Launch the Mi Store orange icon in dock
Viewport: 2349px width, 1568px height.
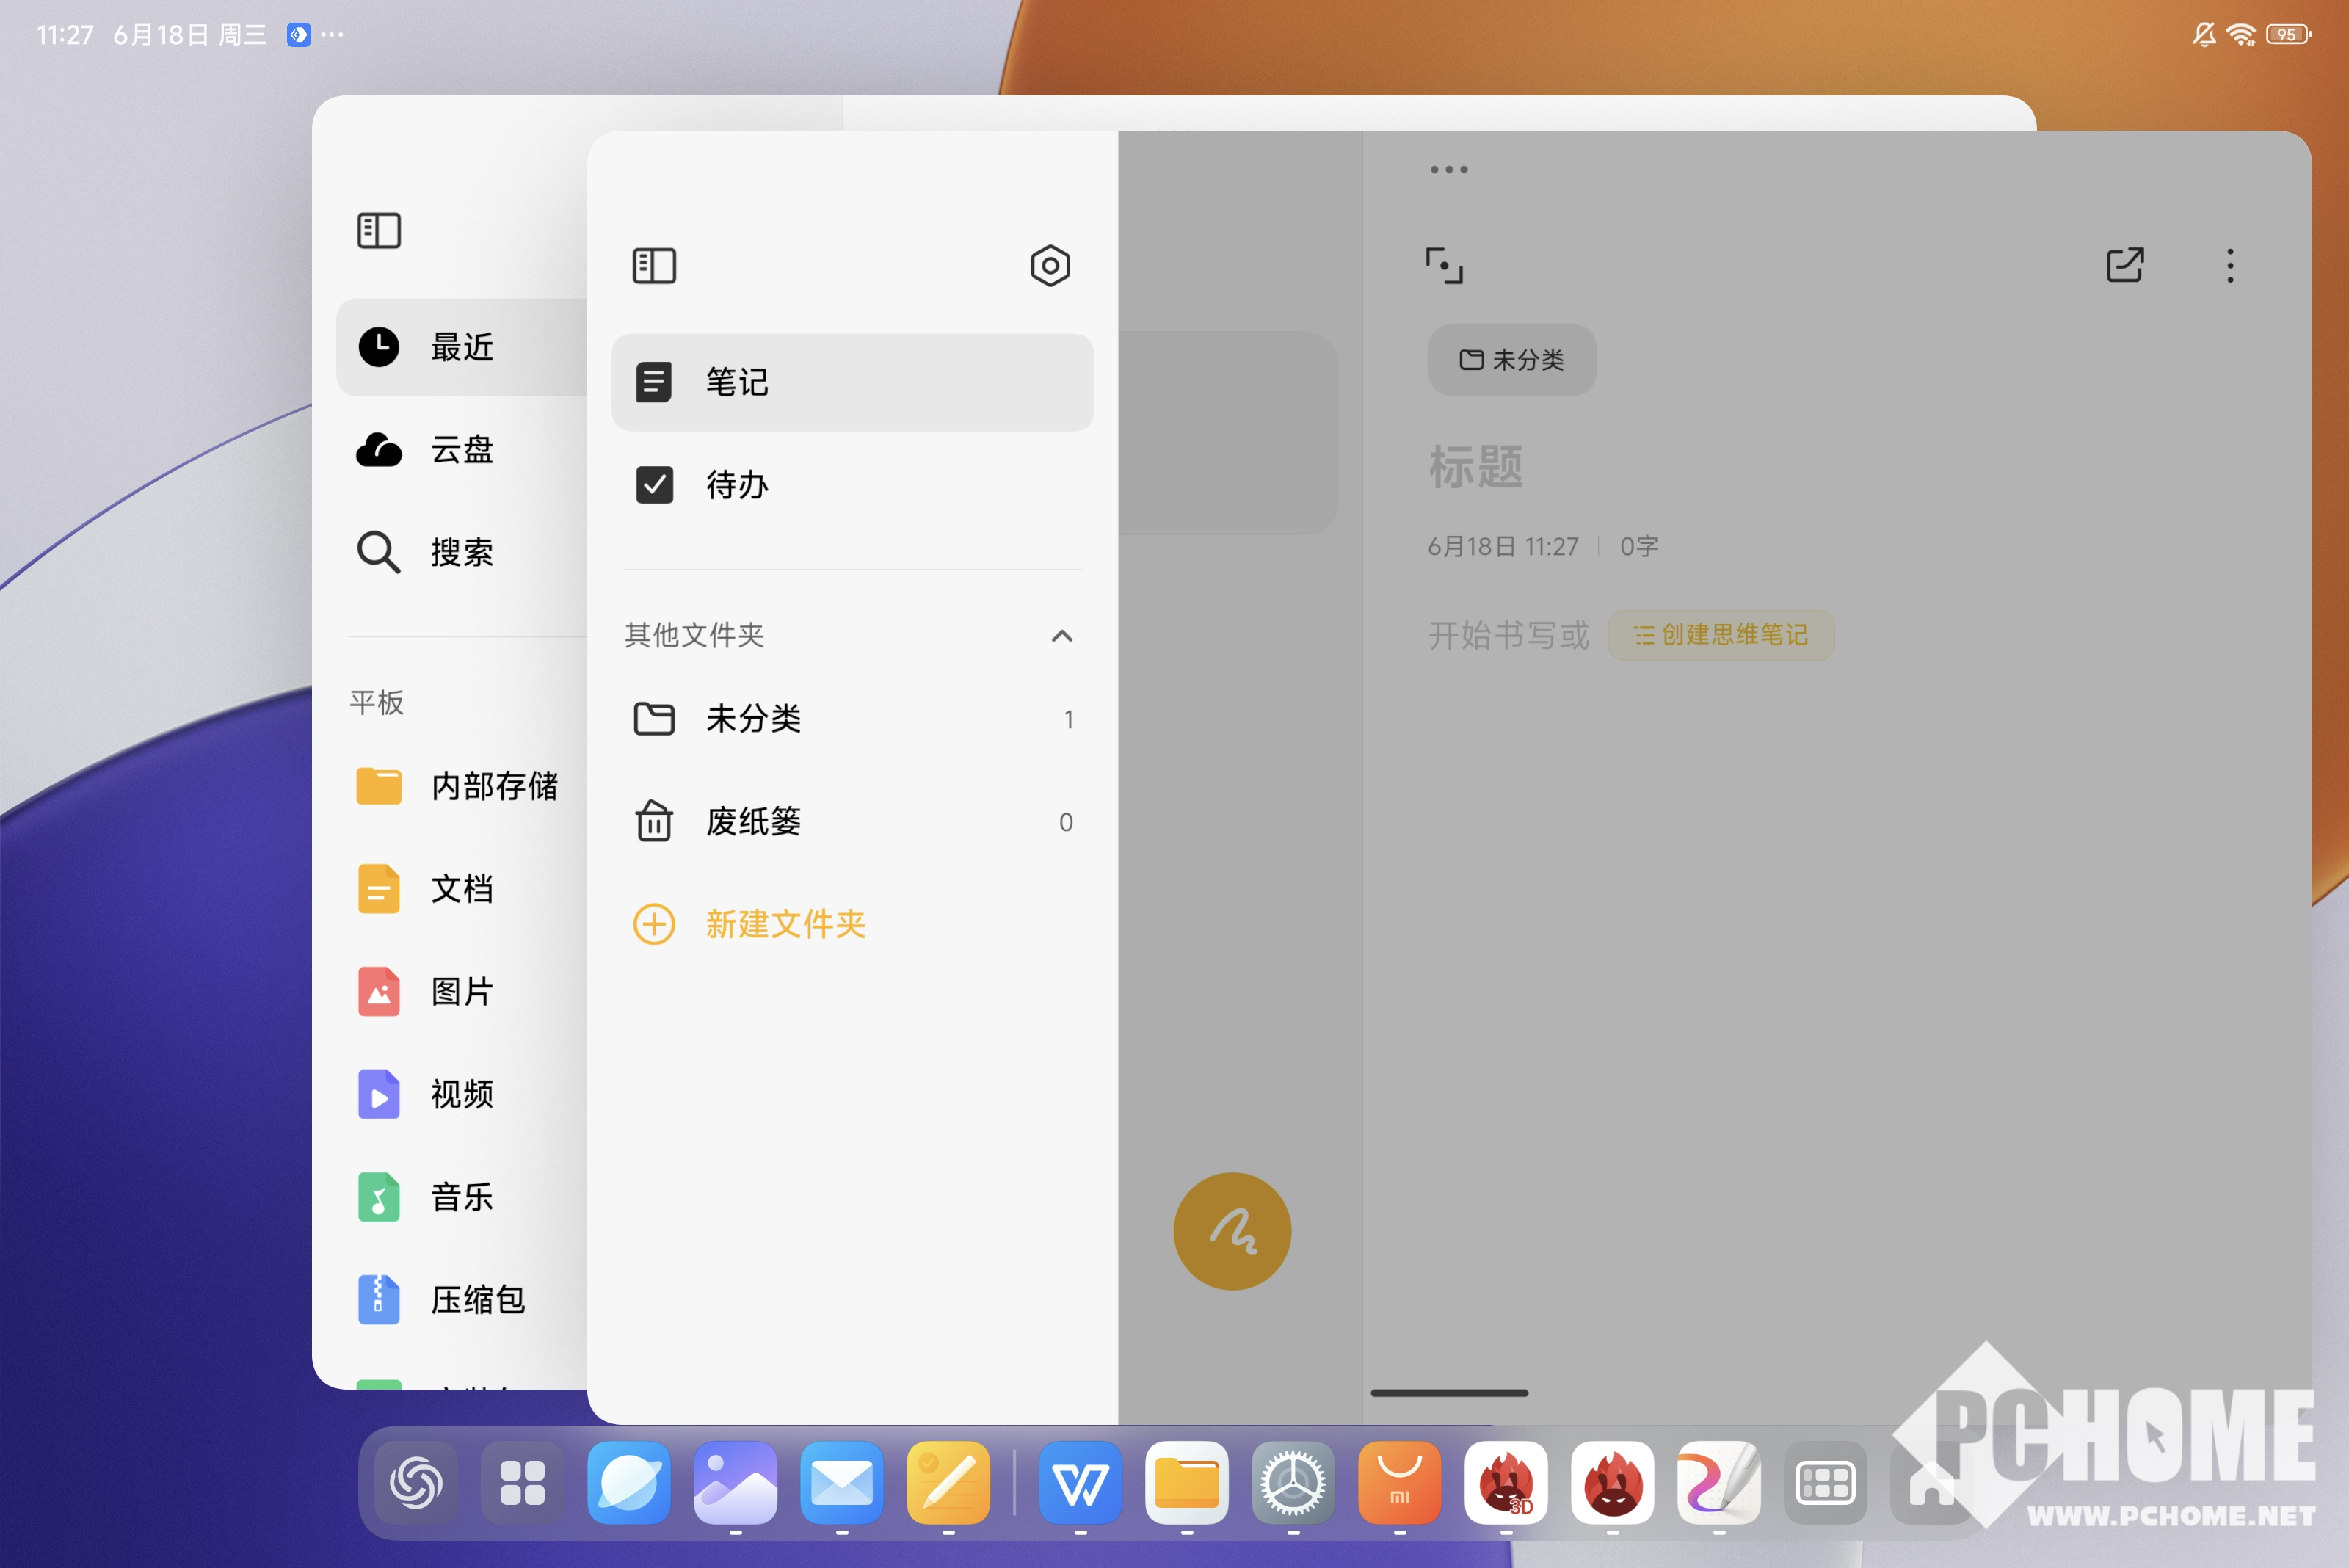[x=1400, y=1483]
